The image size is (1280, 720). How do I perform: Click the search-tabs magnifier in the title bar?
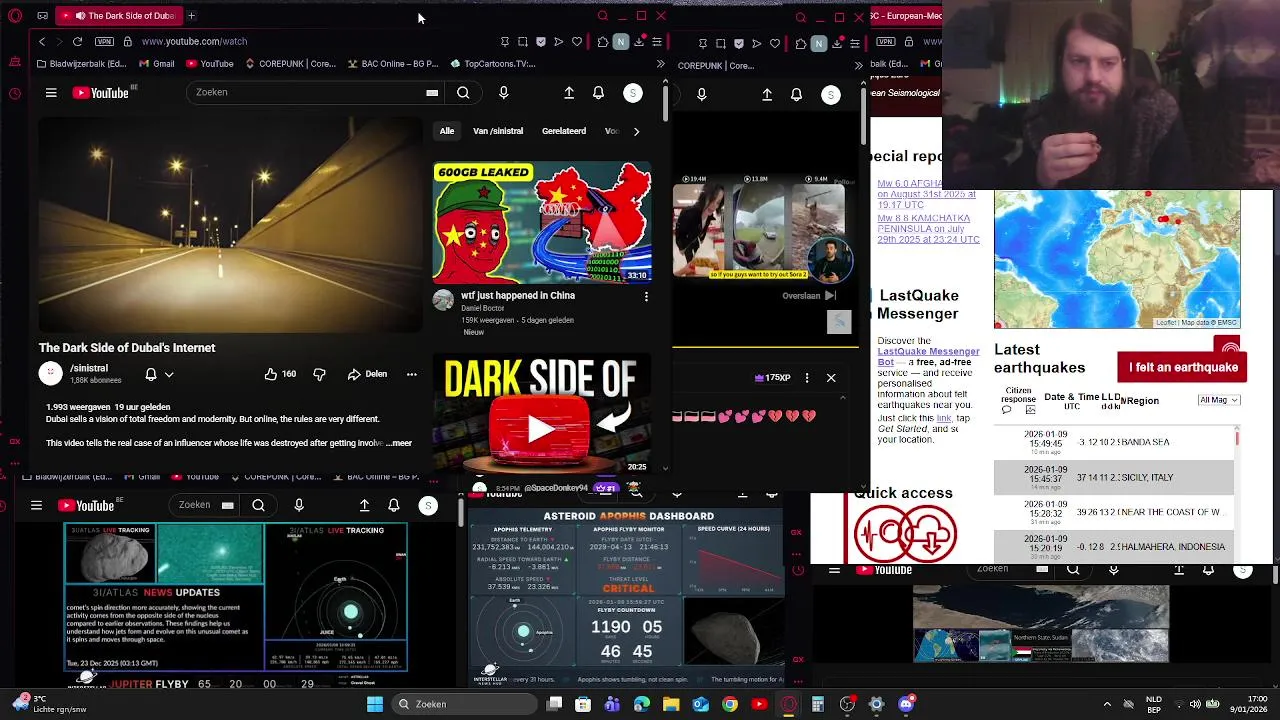coord(602,16)
